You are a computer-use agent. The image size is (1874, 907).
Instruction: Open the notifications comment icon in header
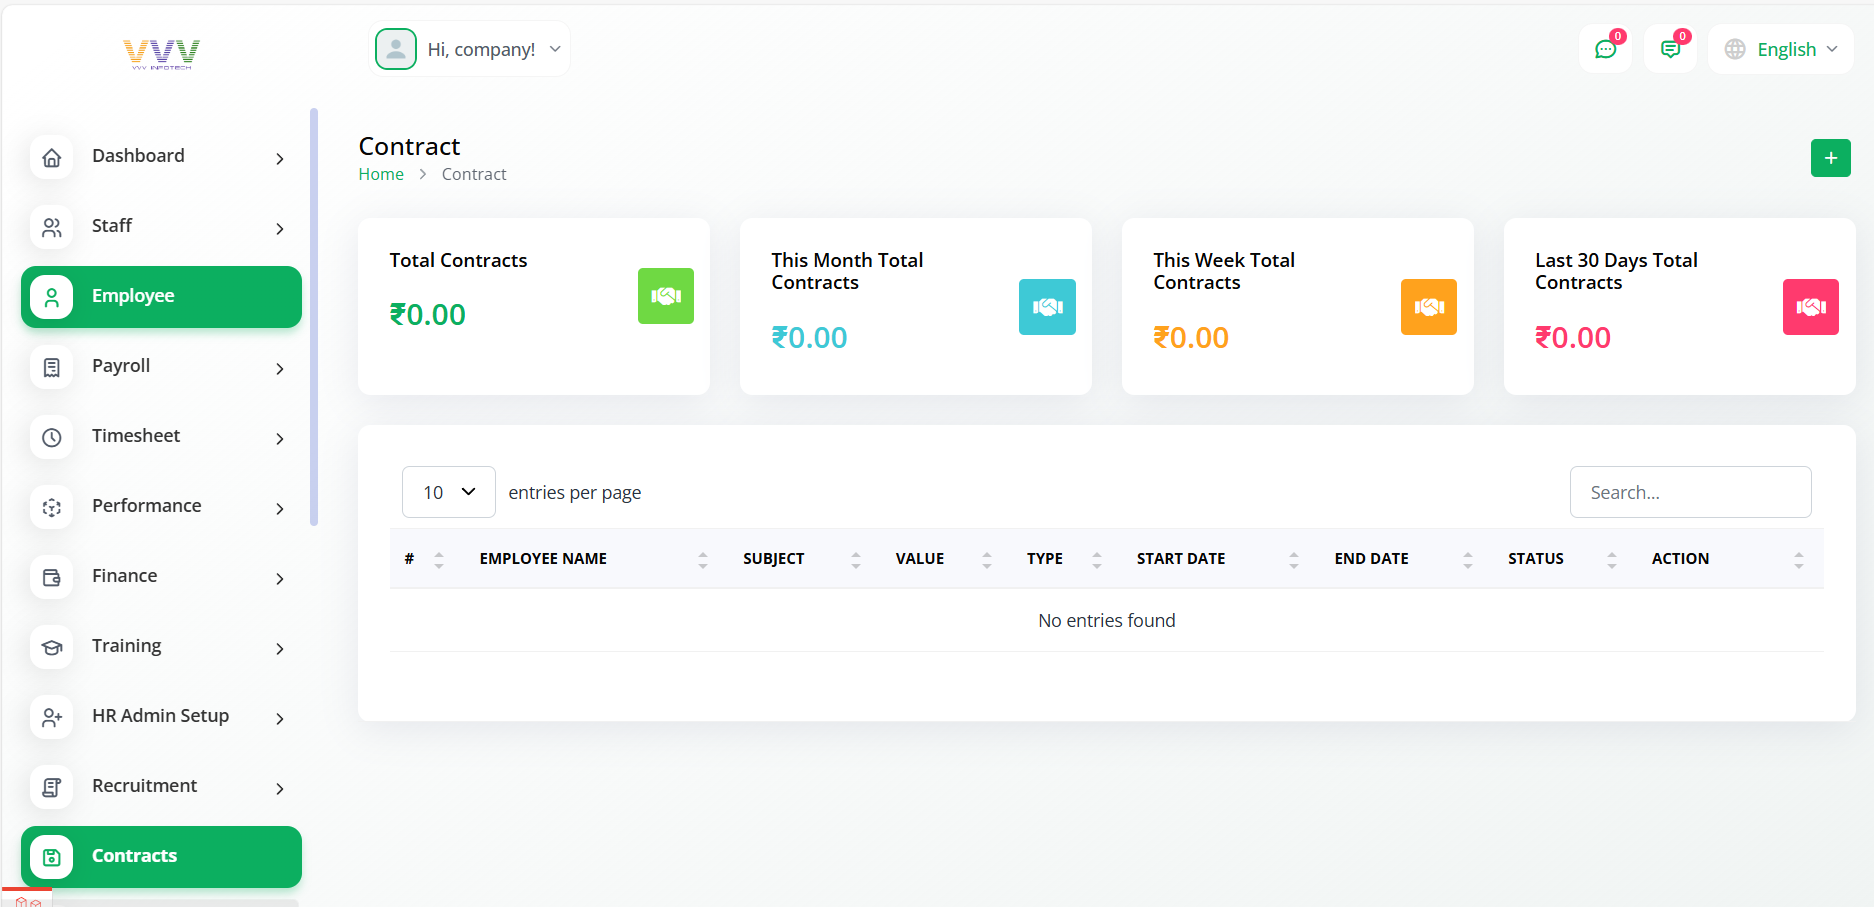1670,49
